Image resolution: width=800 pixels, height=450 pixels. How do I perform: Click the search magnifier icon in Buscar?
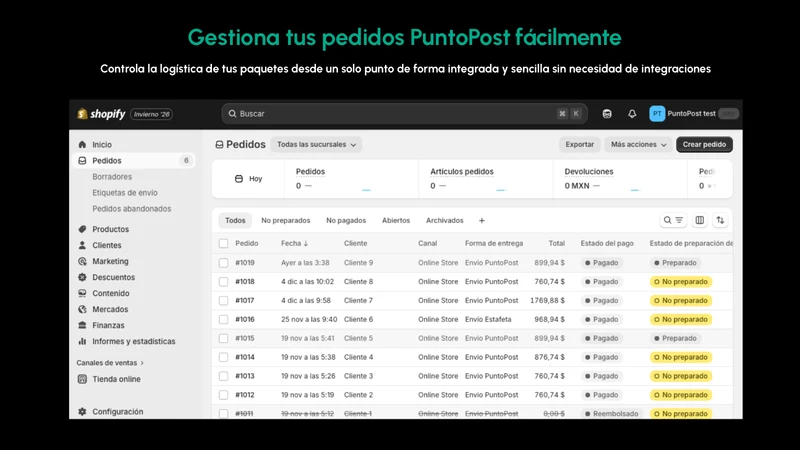[x=233, y=114]
